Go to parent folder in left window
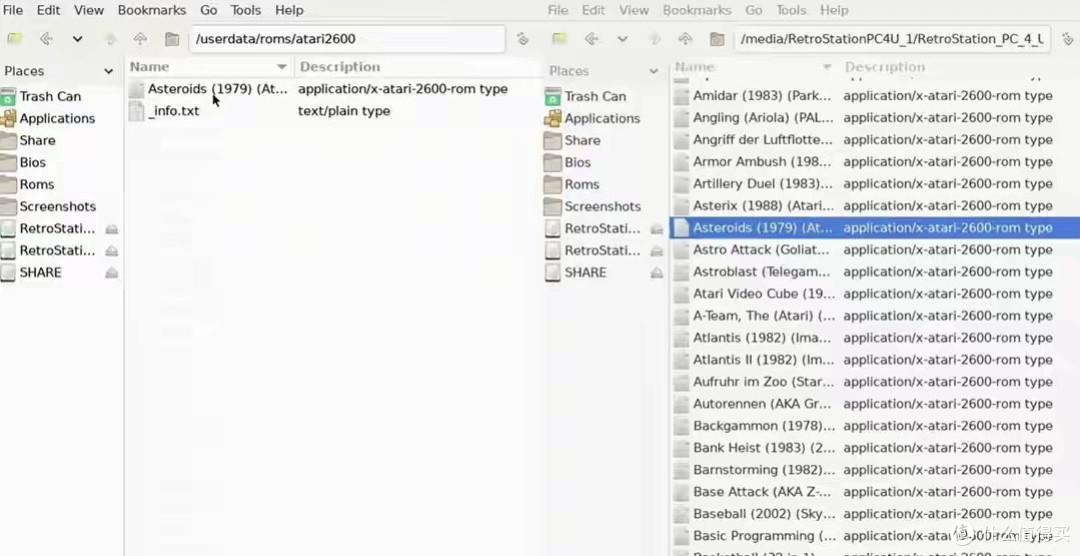 [140, 39]
